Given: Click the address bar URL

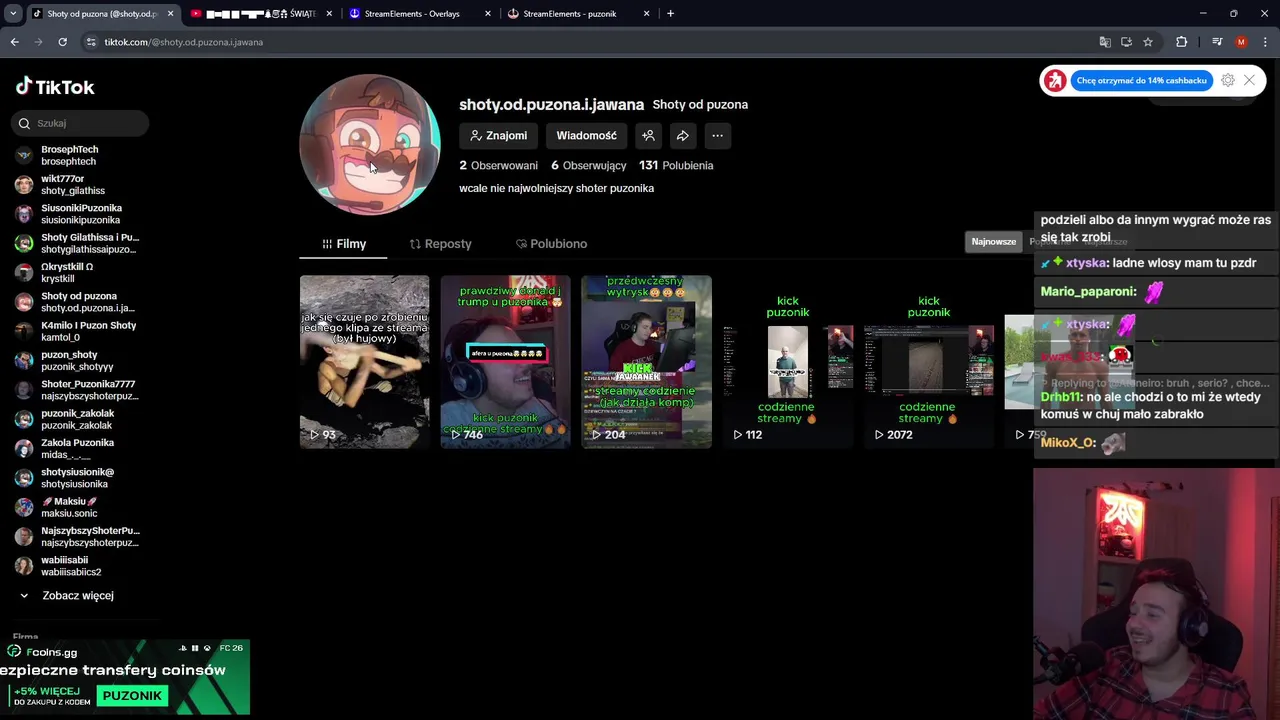Looking at the screenshot, I should 183,42.
